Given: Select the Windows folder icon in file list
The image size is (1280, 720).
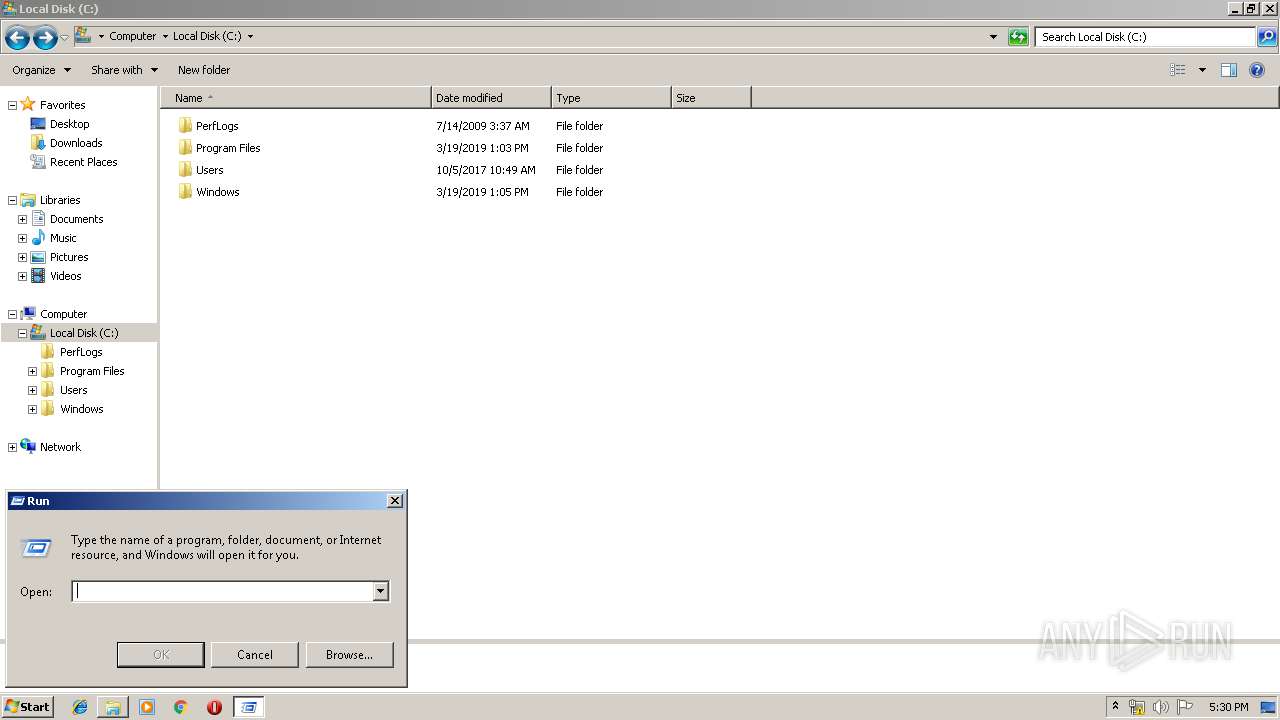Looking at the screenshot, I should 185,192.
